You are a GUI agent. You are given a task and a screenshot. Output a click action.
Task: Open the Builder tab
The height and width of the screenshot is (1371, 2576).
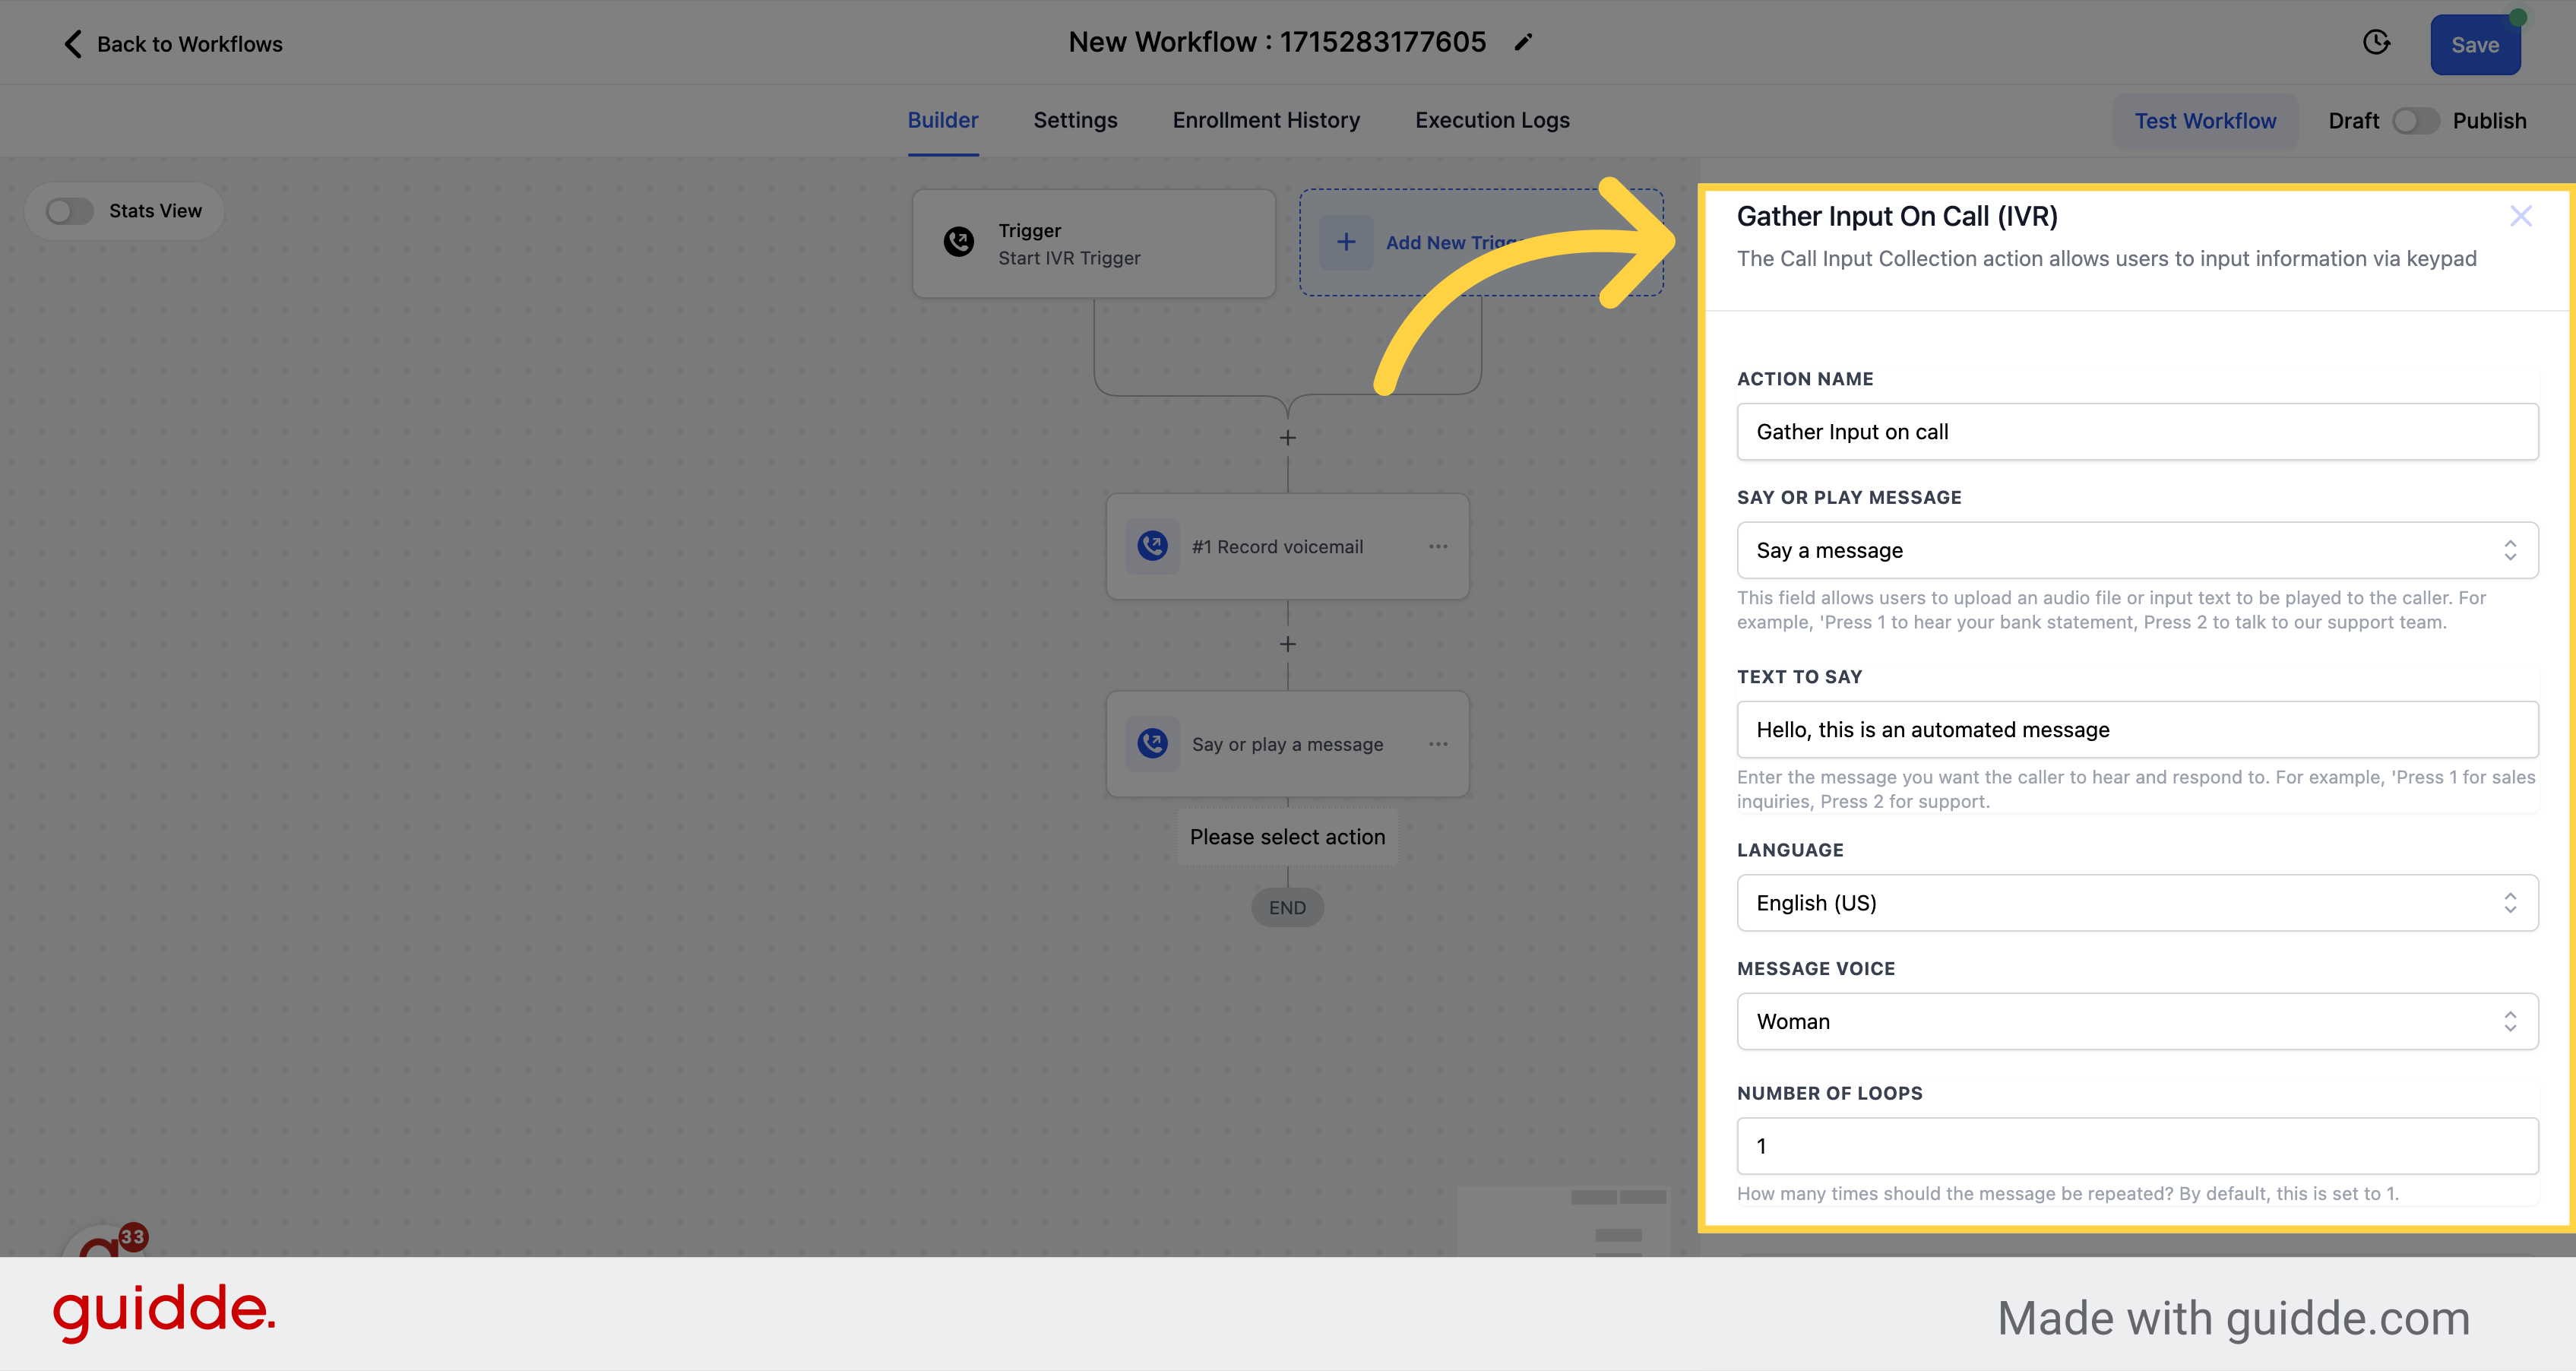tap(944, 119)
